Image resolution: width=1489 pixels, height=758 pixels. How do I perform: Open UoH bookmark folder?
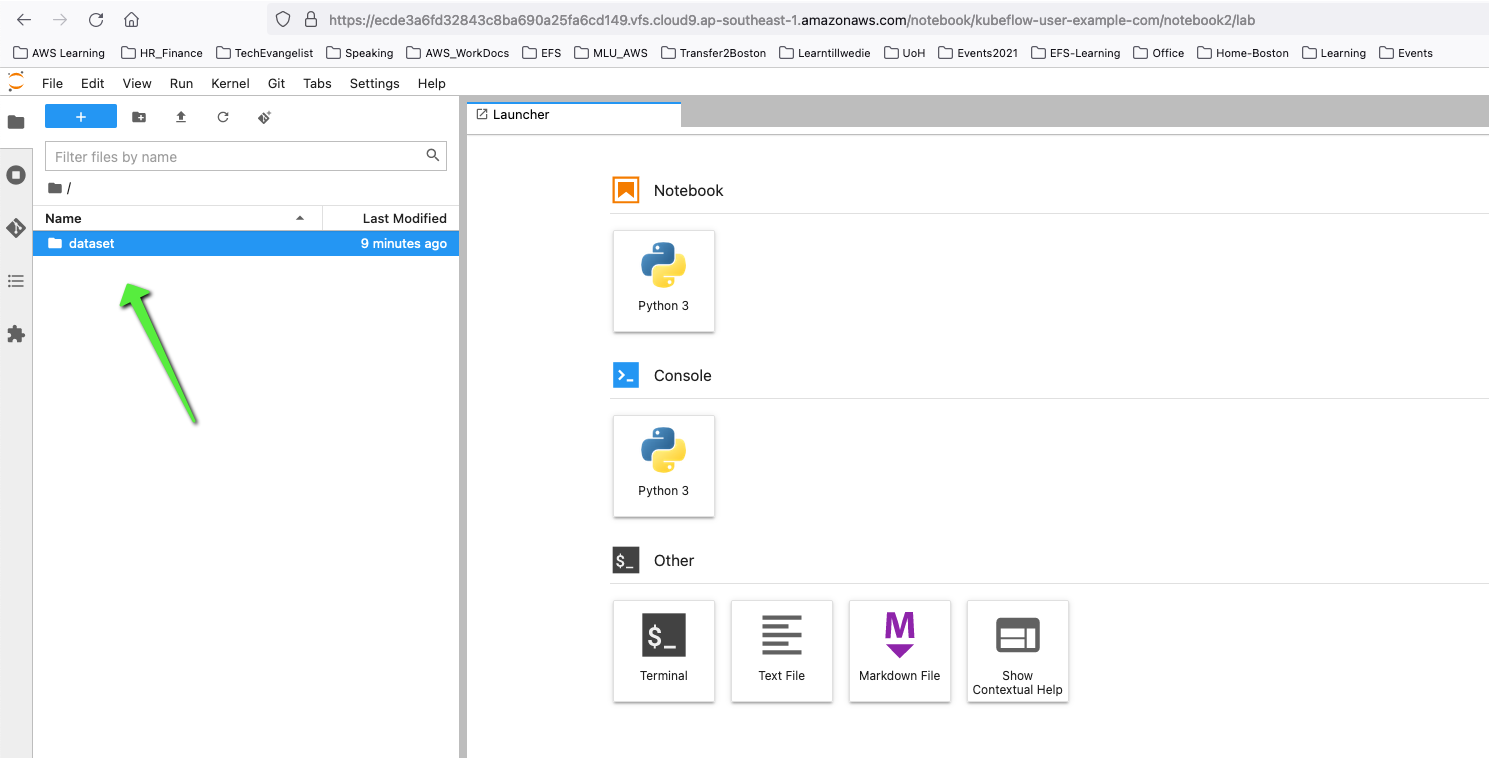905,53
